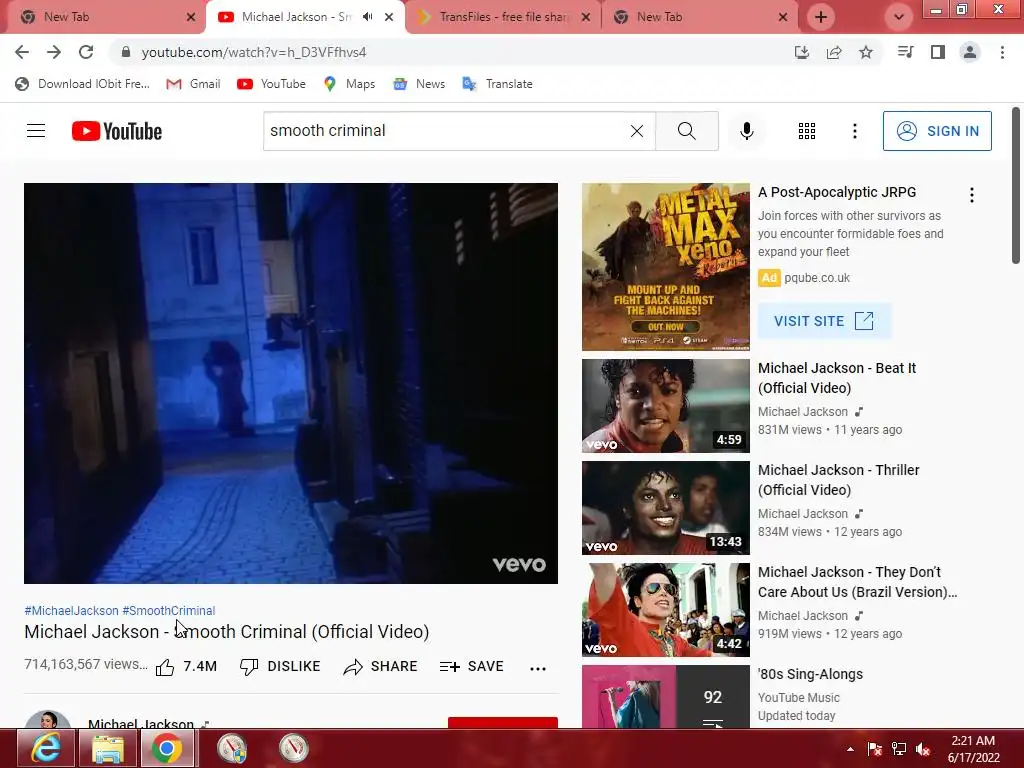Open the pqube.co.uk ad link
The width and height of the screenshot is (1024, 768).
[817, 278]
